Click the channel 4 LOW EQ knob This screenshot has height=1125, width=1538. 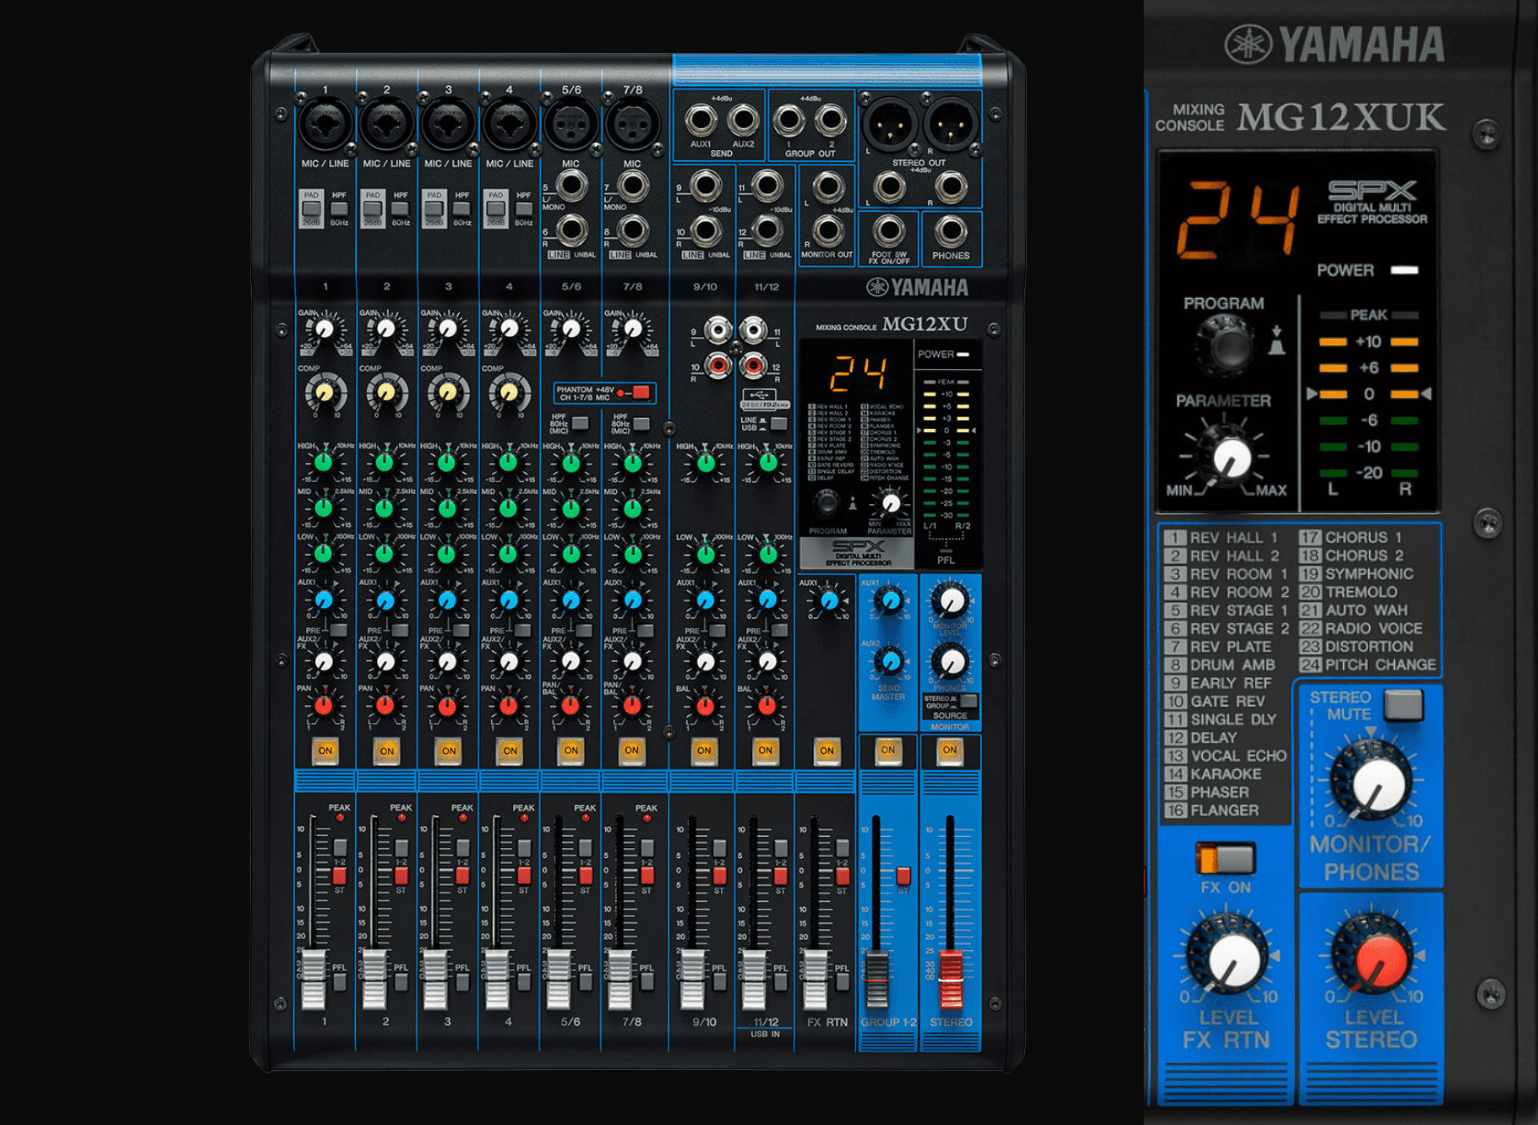coord(509,553)
